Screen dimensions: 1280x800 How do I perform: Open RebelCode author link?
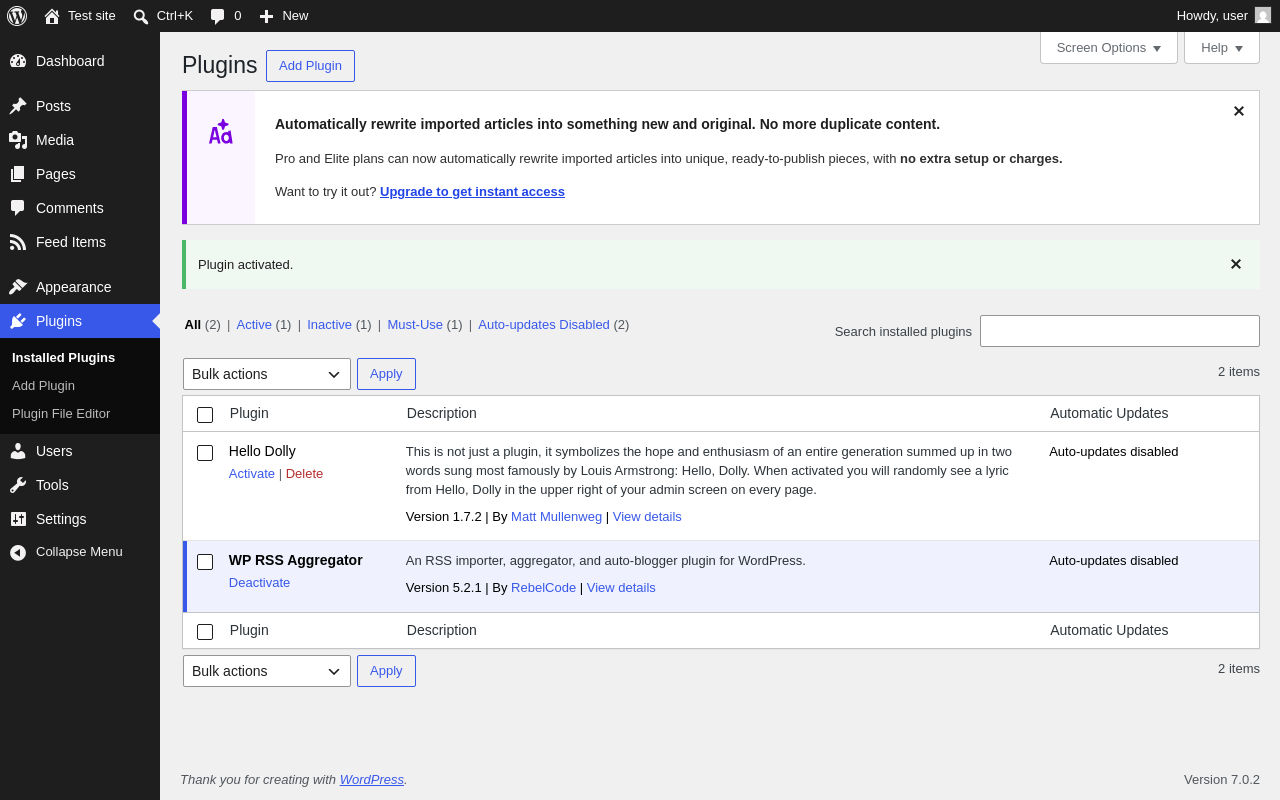coord(543,587)
